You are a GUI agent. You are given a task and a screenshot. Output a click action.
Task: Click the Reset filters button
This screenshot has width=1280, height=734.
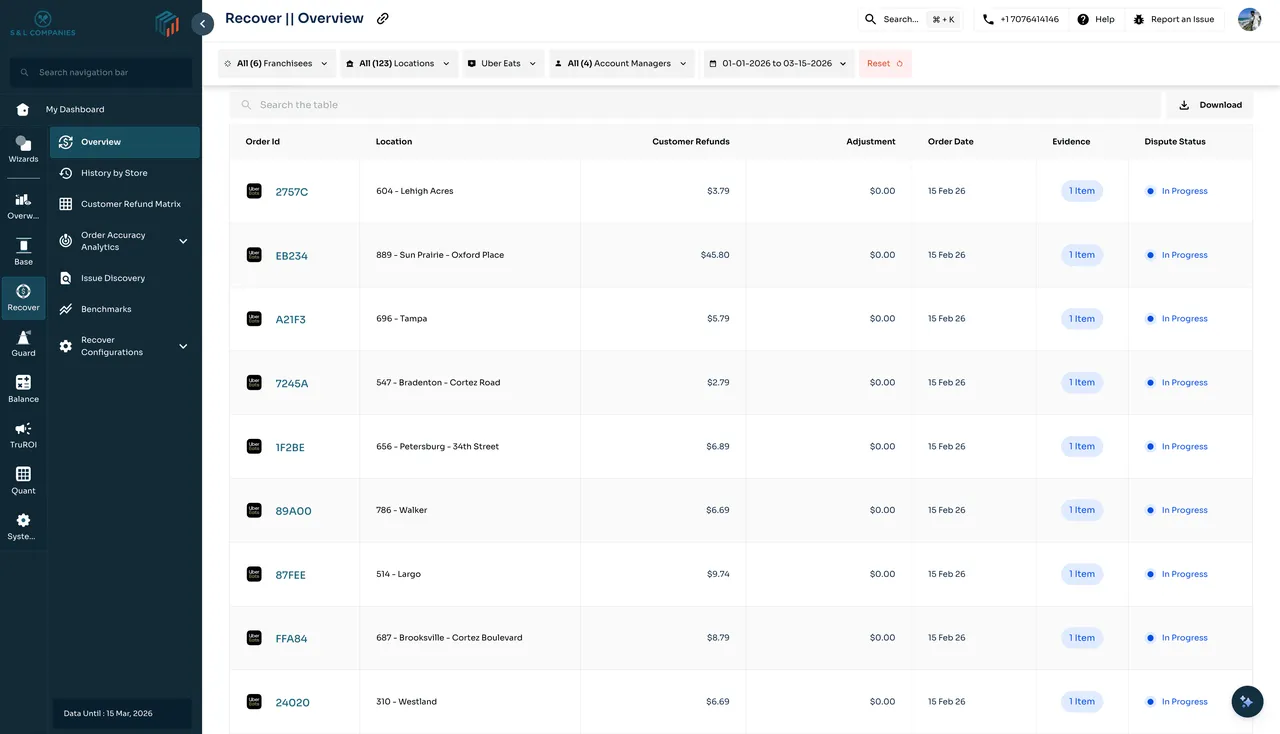click(x=885, y=64)
